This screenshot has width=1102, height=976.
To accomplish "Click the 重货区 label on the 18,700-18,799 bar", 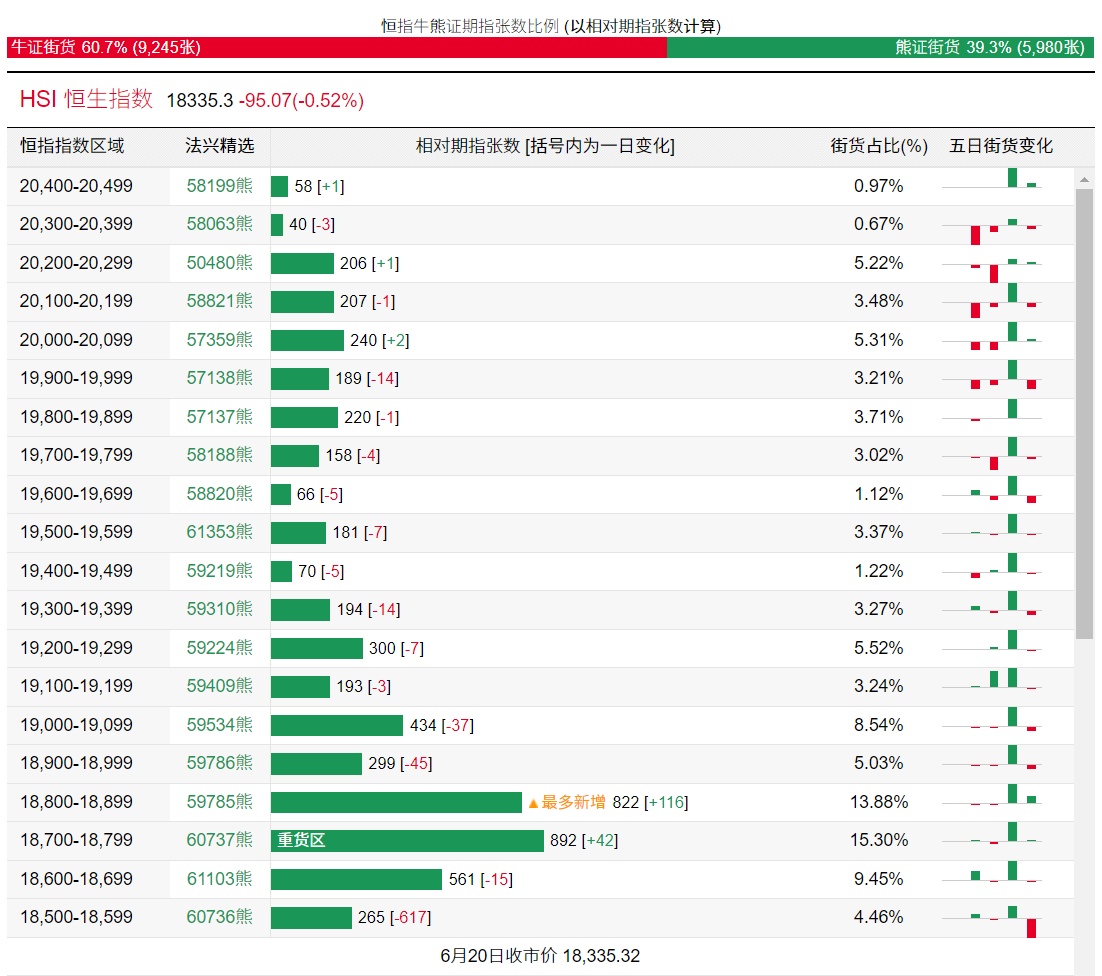I will [302, 841].
